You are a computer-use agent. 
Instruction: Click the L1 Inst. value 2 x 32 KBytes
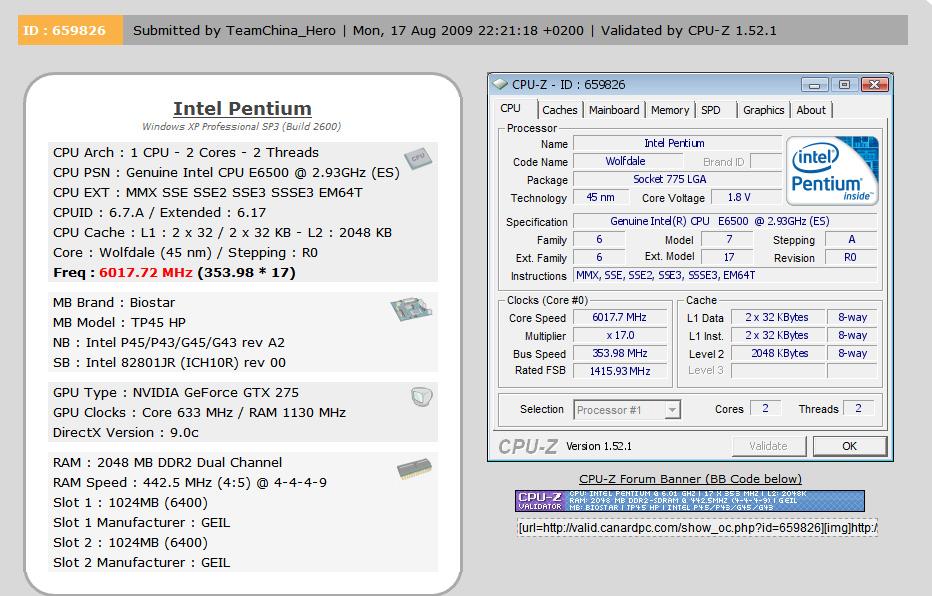(776, 335)
